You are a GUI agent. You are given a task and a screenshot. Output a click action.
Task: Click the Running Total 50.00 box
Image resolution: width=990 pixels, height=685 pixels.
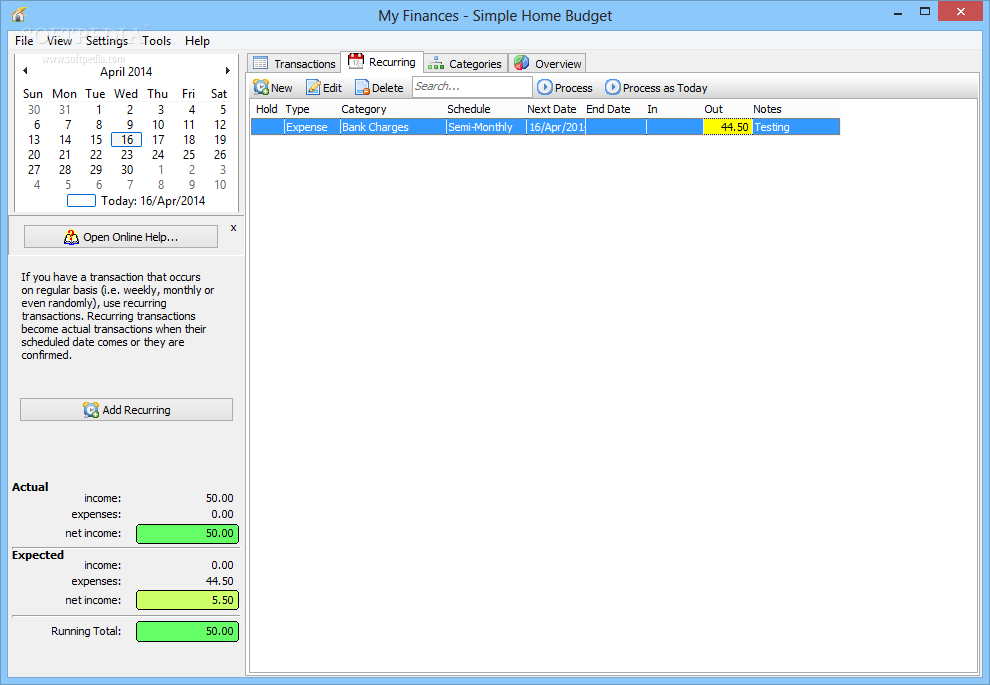pos(188,631)
